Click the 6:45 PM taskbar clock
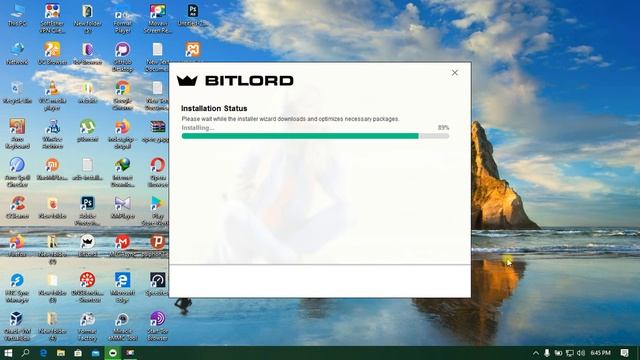 [x=600, y=353]
